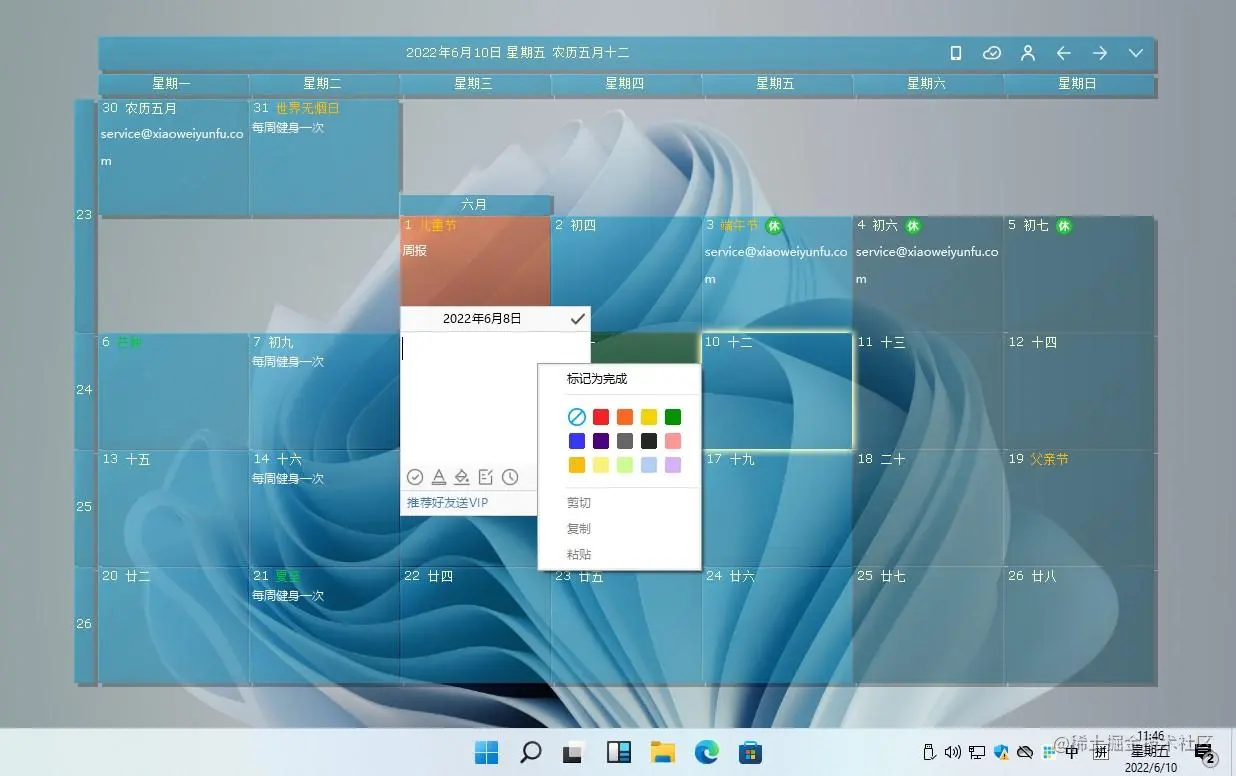Pick the black color swatch

[x=649, y=441]
